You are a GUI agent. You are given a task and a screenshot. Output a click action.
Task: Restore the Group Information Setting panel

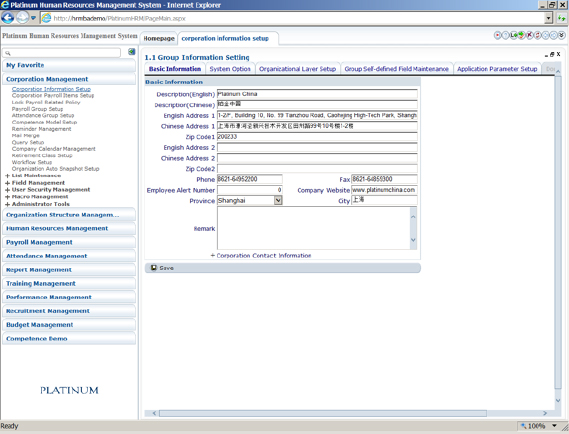[552, 54]
